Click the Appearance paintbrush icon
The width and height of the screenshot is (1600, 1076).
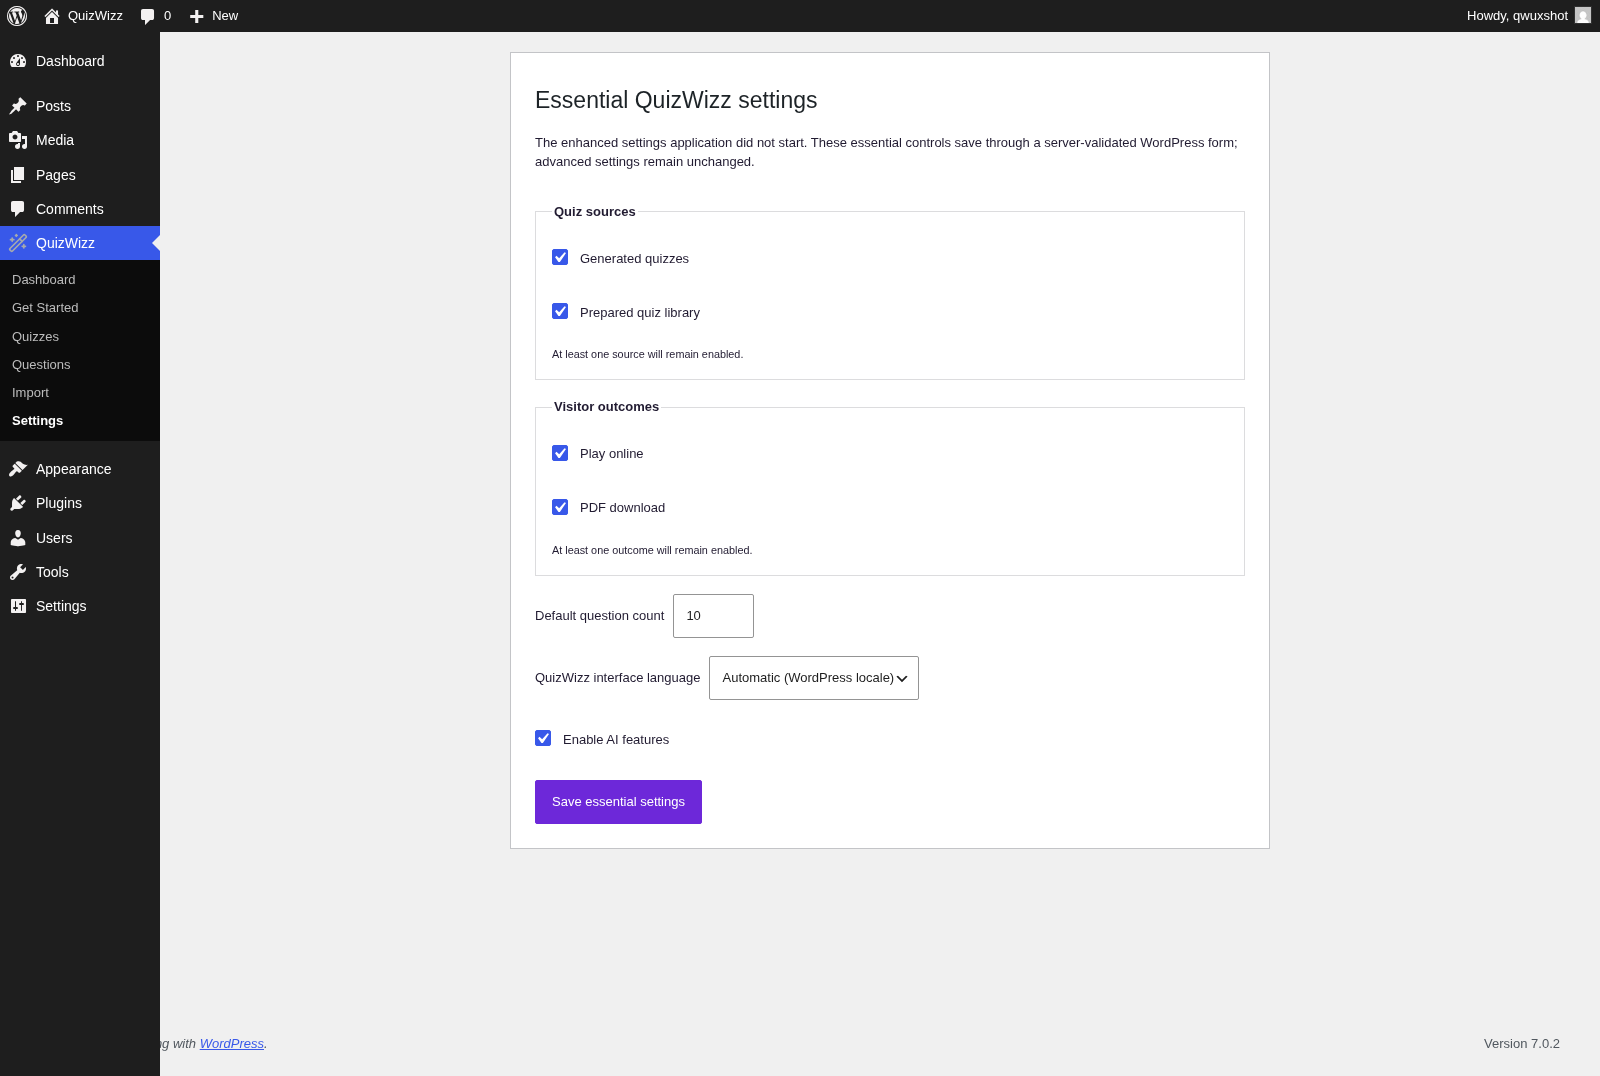[x=18, y=469]
